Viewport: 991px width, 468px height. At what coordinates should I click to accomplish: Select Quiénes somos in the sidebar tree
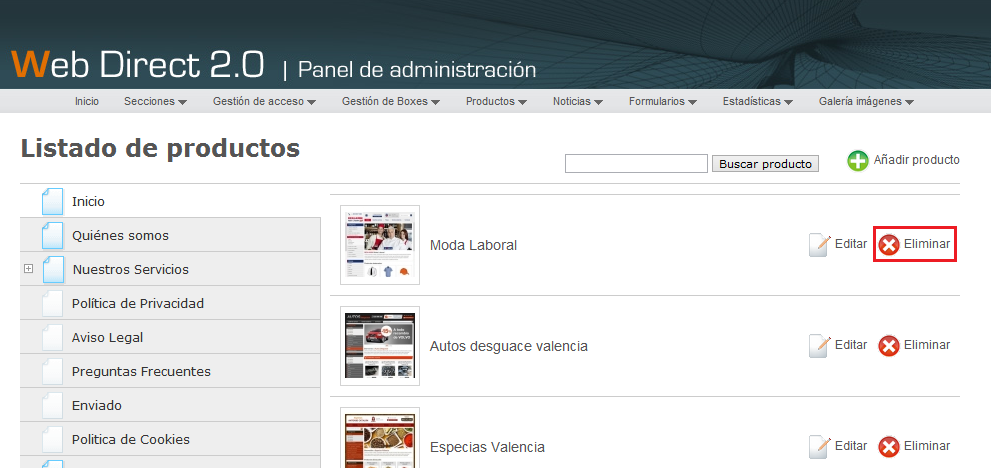point(120,236)
